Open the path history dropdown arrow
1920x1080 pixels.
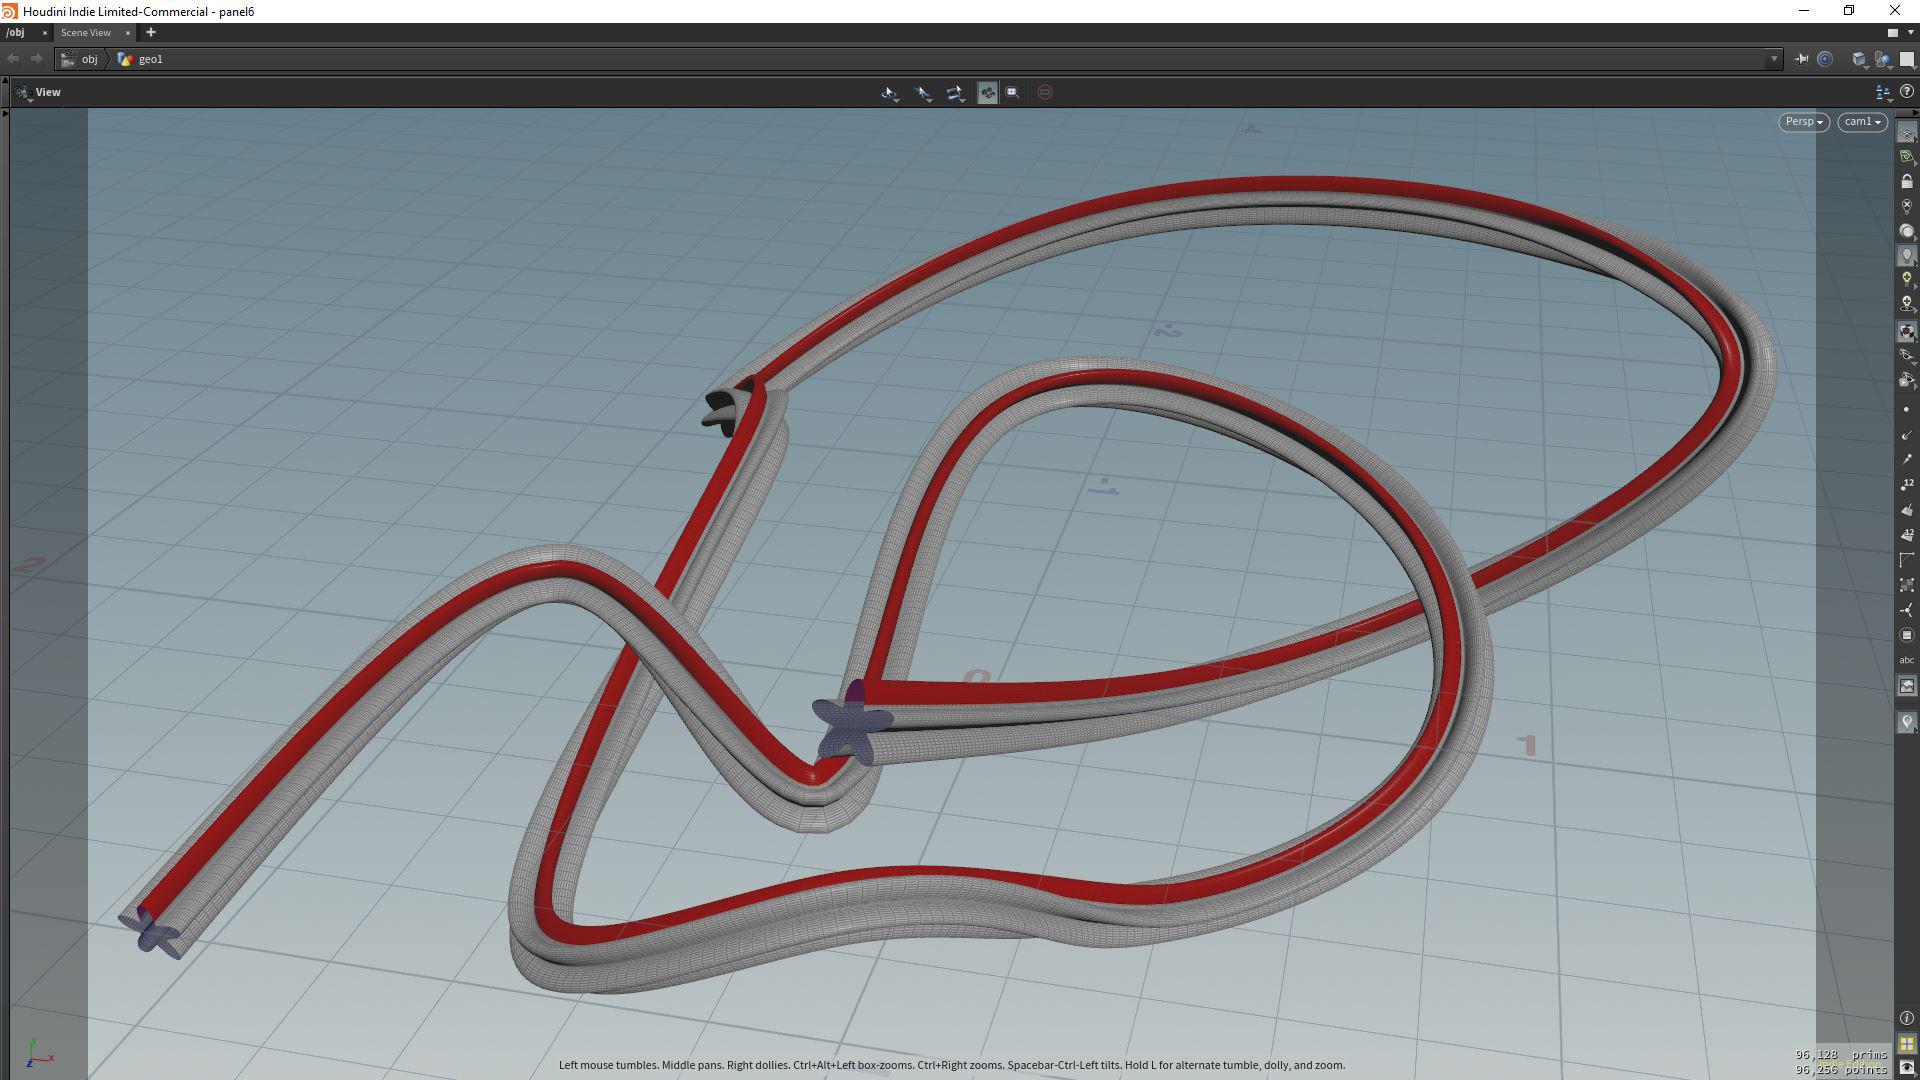coord(1775,59)
